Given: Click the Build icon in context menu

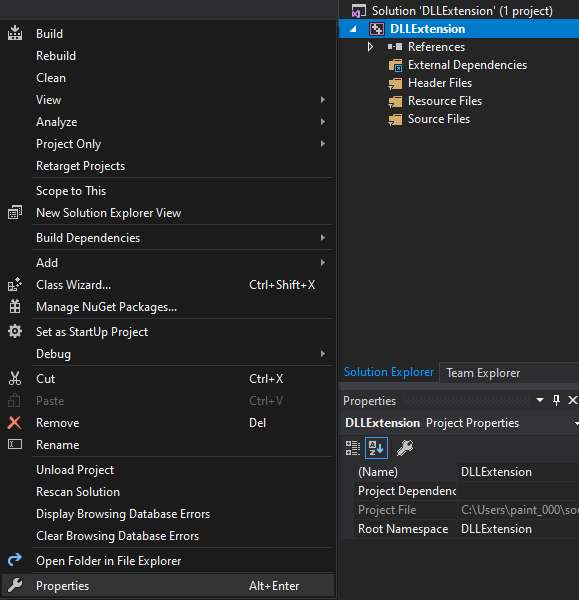Looking at the screenshot, I should (15, 33).
